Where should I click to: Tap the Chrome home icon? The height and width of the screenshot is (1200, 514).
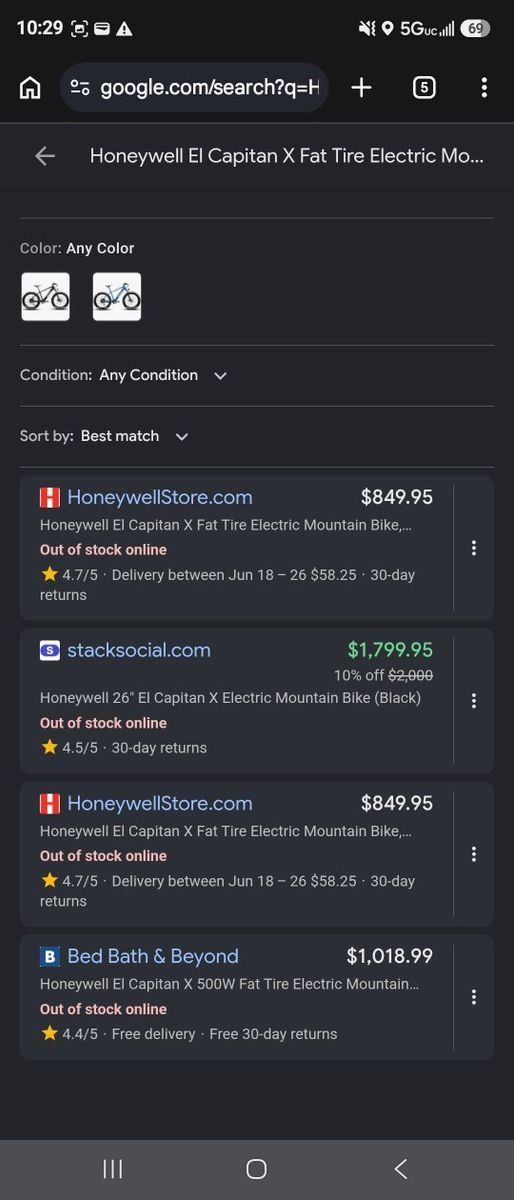31,88
